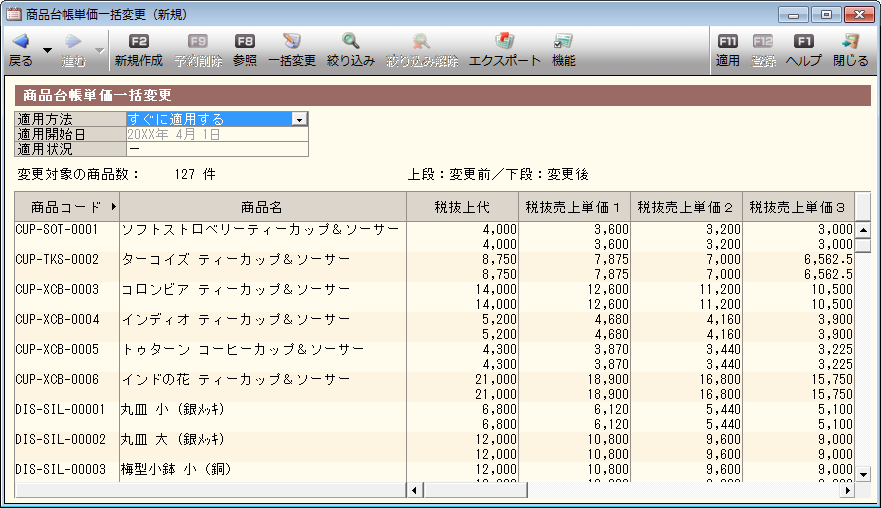Click upper 5,100 value for DIS-SIL-00001
This screenshot has width=881, height=508.
click(x=835, y=409)
